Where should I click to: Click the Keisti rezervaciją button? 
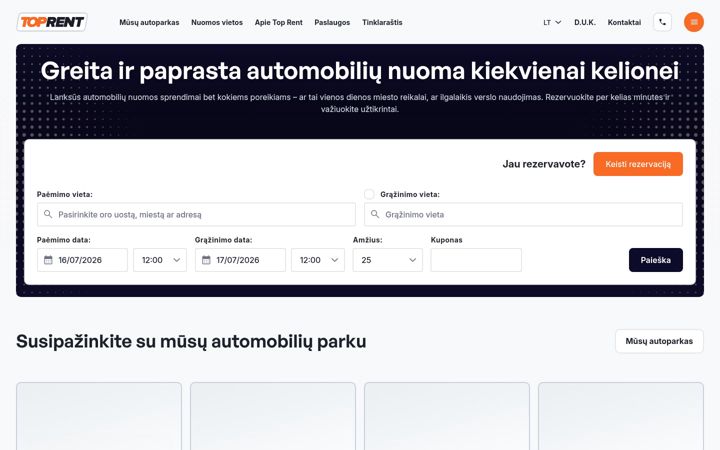[x=638, y=164]
